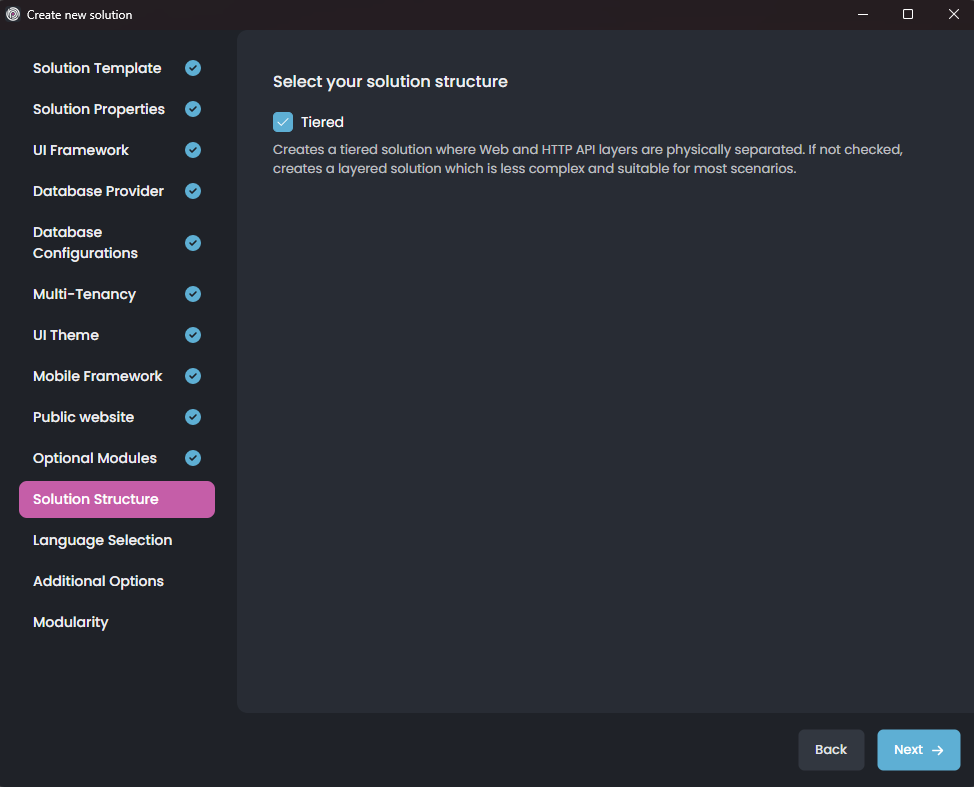
Task: Jump to the Additional Options step
Action: (x=98, y=581)
